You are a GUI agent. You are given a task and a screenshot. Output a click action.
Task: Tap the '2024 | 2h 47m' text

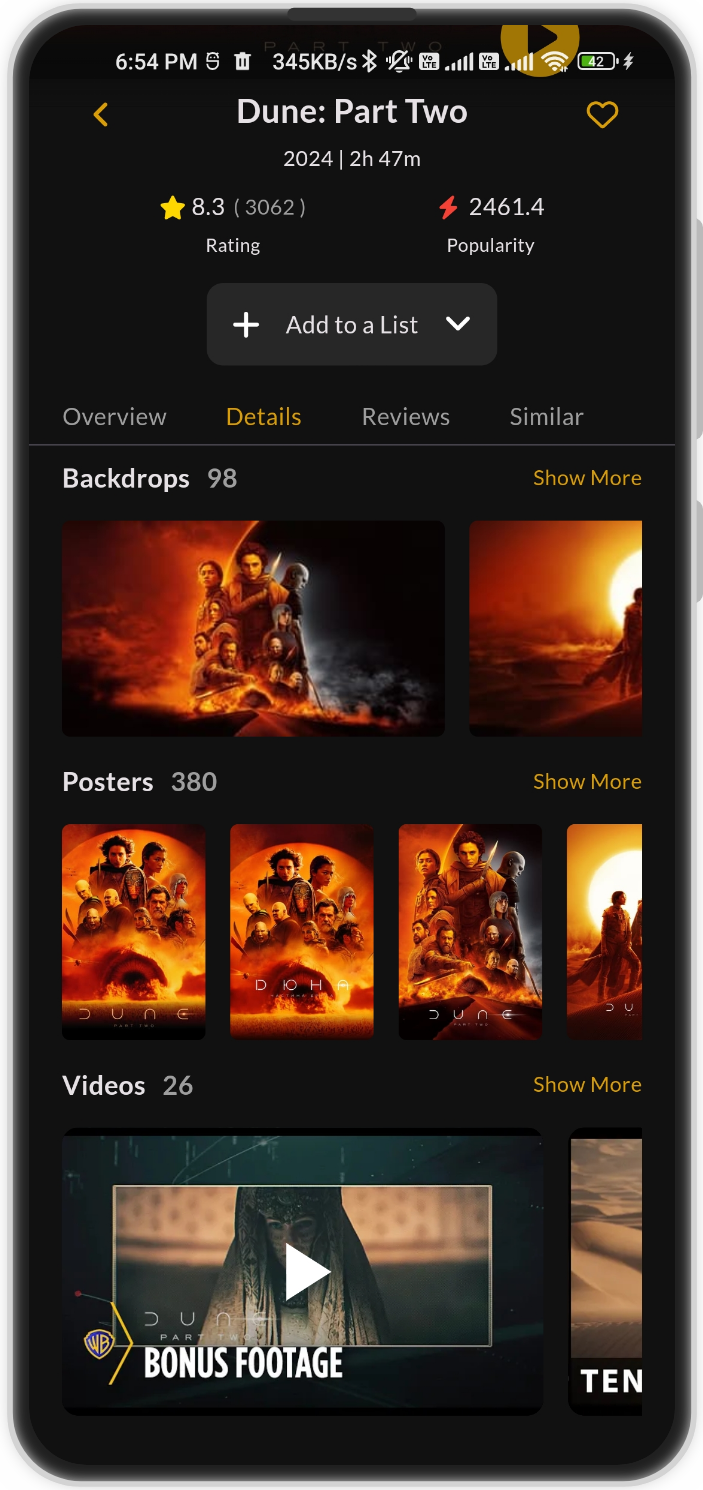tap(352, 159)
